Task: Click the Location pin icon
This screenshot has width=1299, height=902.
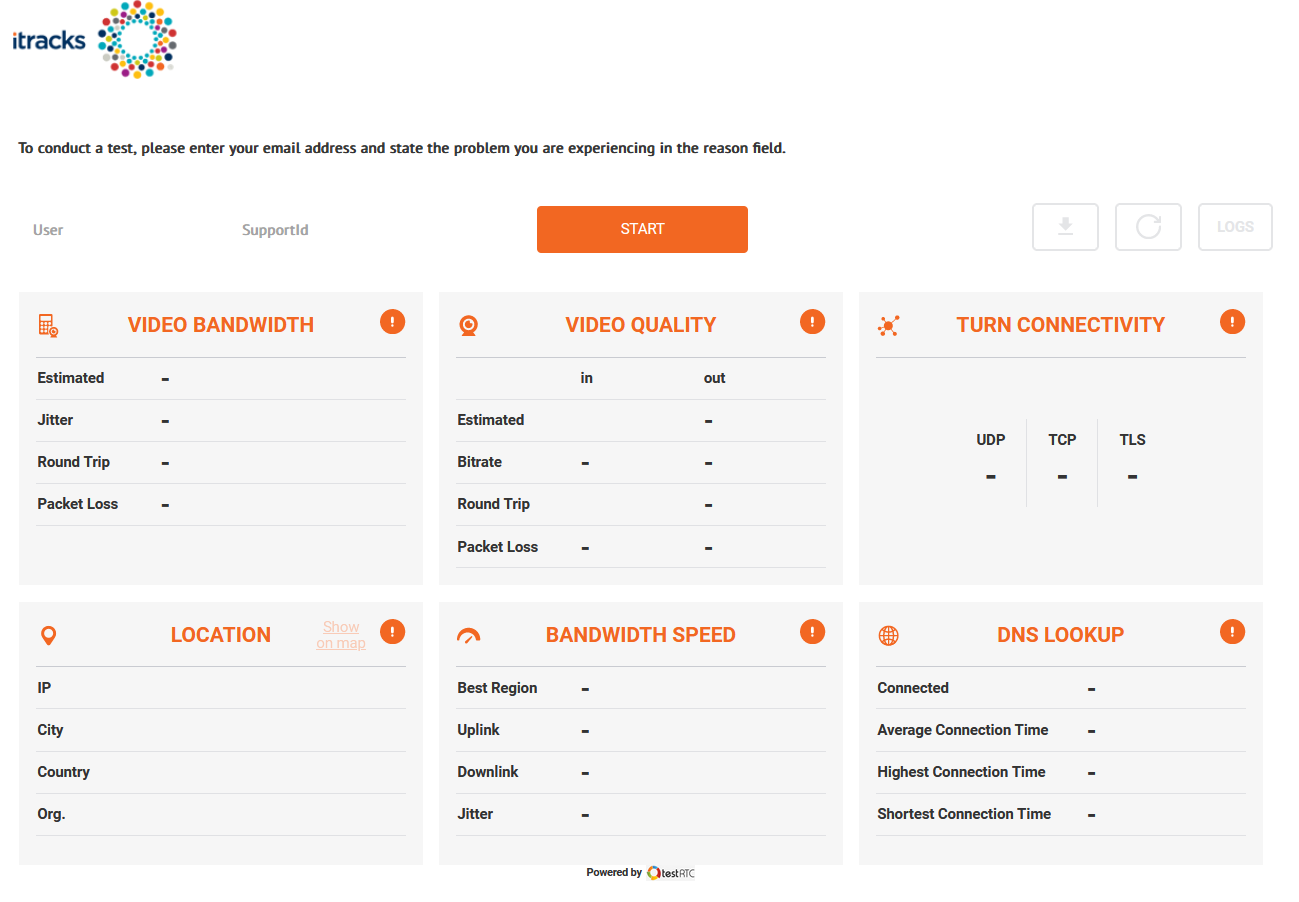Action: tap(48, 635)
